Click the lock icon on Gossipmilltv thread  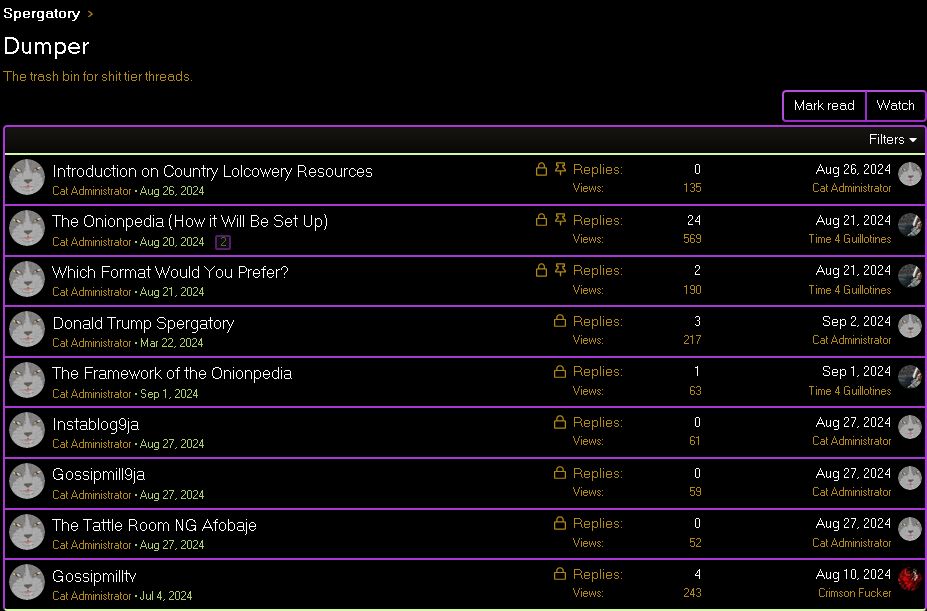pos(560,574)
